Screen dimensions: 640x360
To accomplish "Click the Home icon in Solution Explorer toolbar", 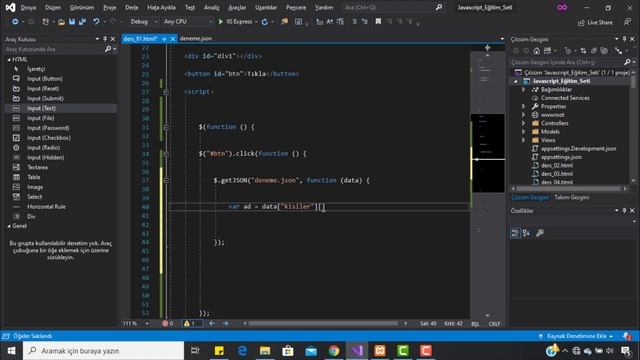I will coord(537,51).
